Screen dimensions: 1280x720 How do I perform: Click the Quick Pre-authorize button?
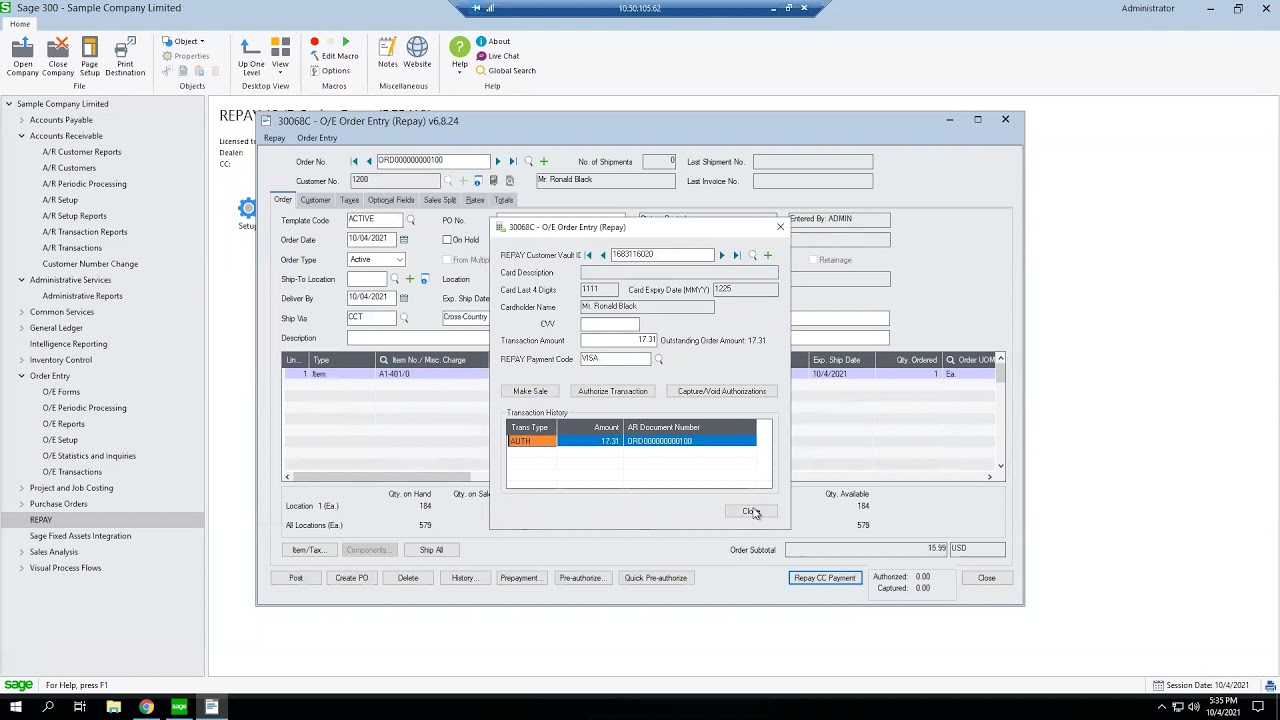[656, 578]
